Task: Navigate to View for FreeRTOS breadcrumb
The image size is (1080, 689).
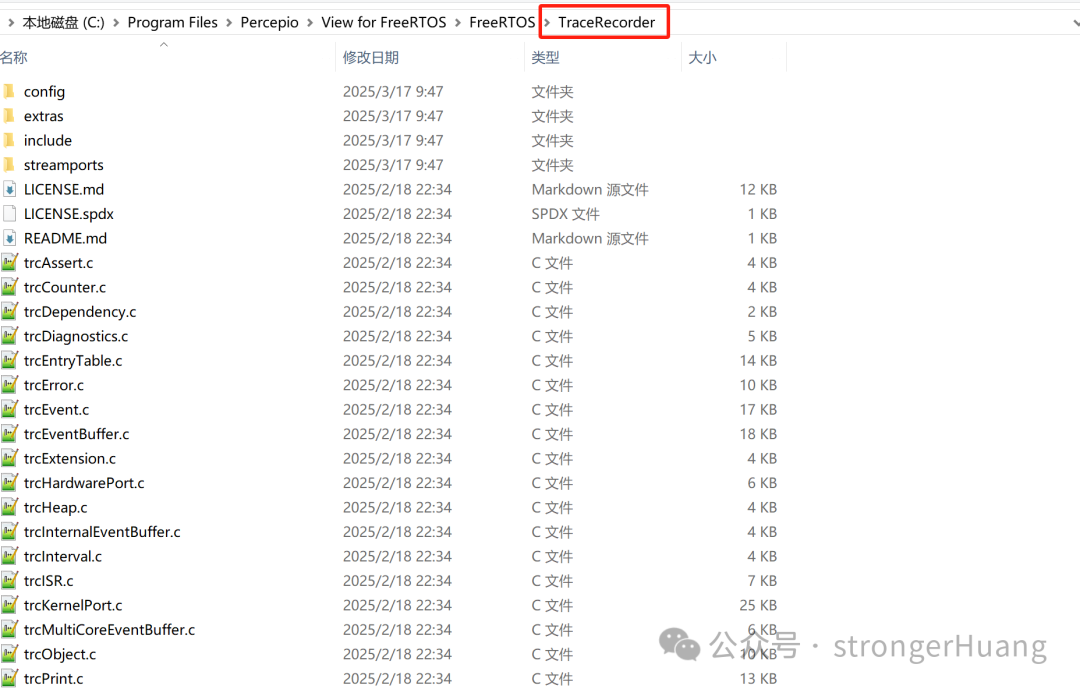Action: pos(384,22)
